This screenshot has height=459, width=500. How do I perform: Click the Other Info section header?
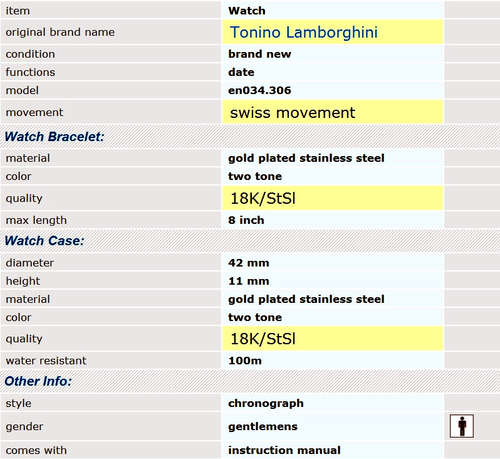[38, 381]
